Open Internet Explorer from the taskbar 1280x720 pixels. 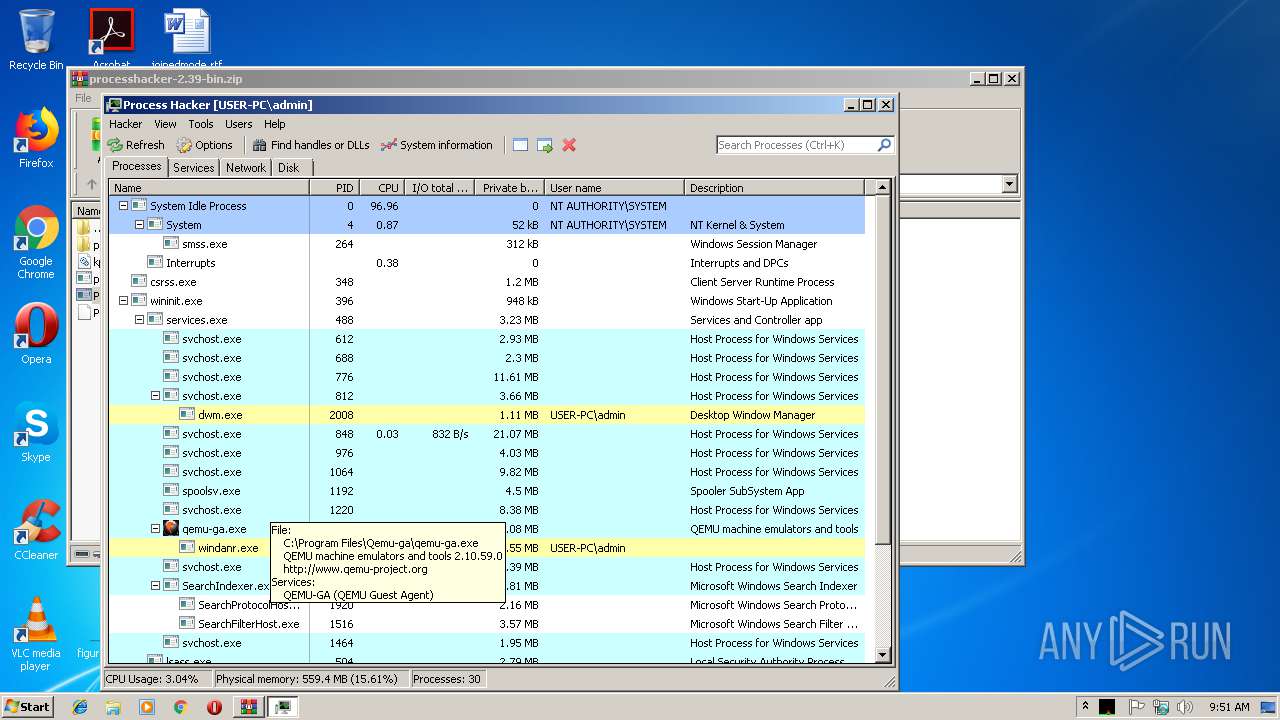coord(80,707)
